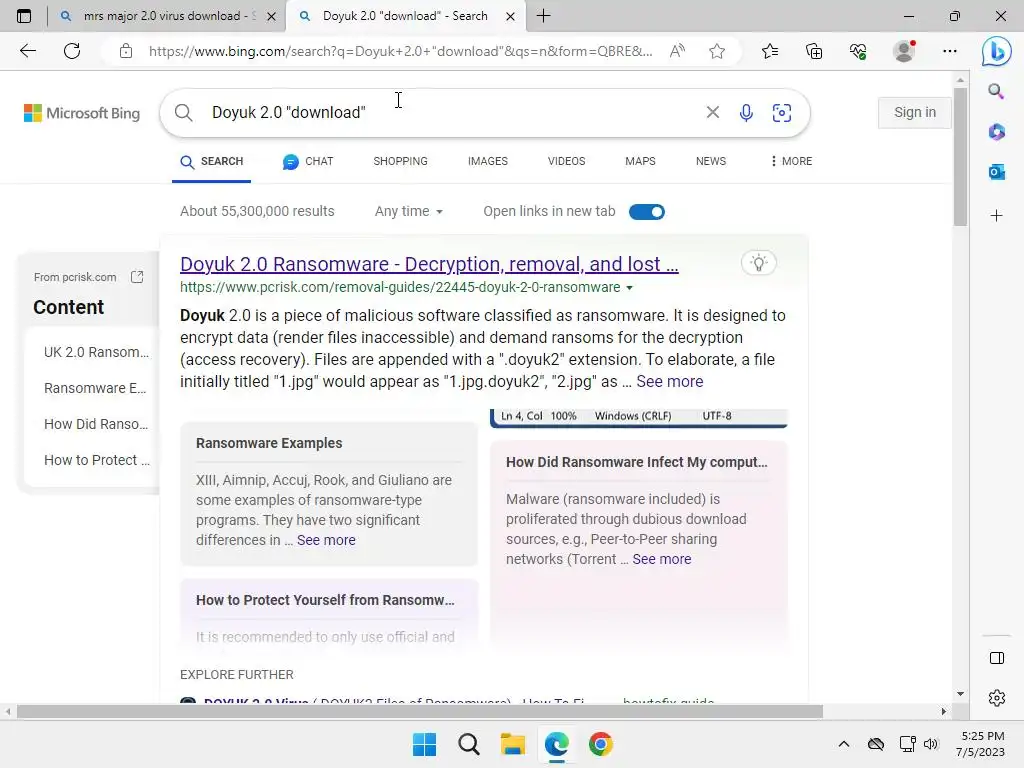Expand the MORE search categories menu
1024x768 pixels.
coord(791,161)
